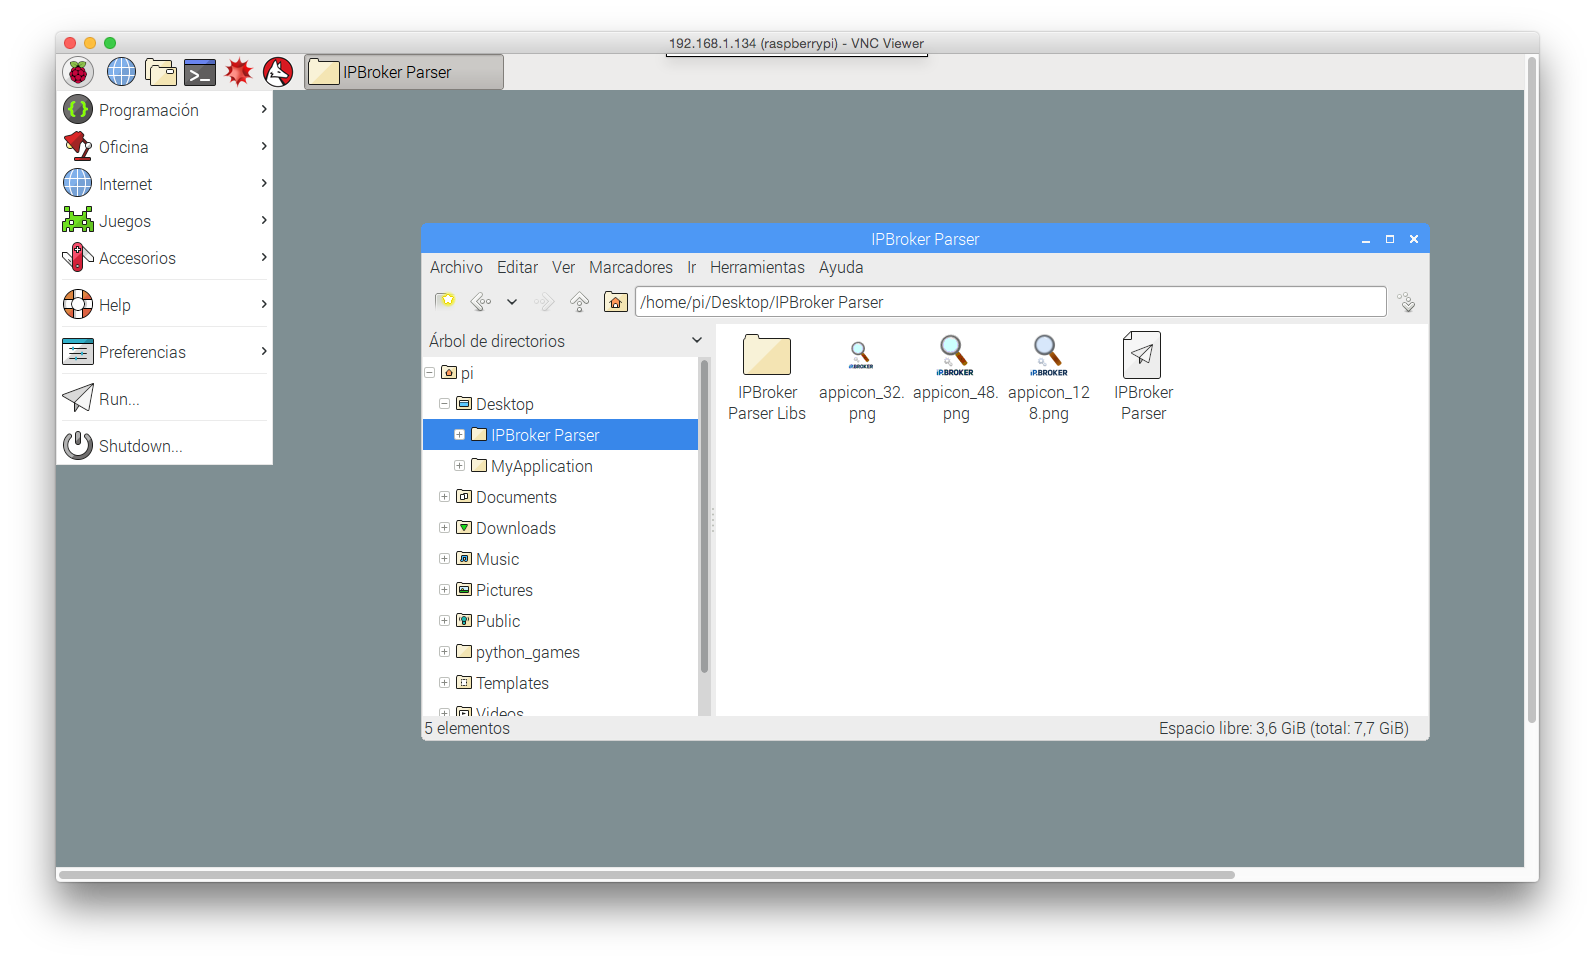Image resolution: width=1595 pixels, height=962 pixels.
Task: Open the Archivo menu
Action: tap(456, 267)
